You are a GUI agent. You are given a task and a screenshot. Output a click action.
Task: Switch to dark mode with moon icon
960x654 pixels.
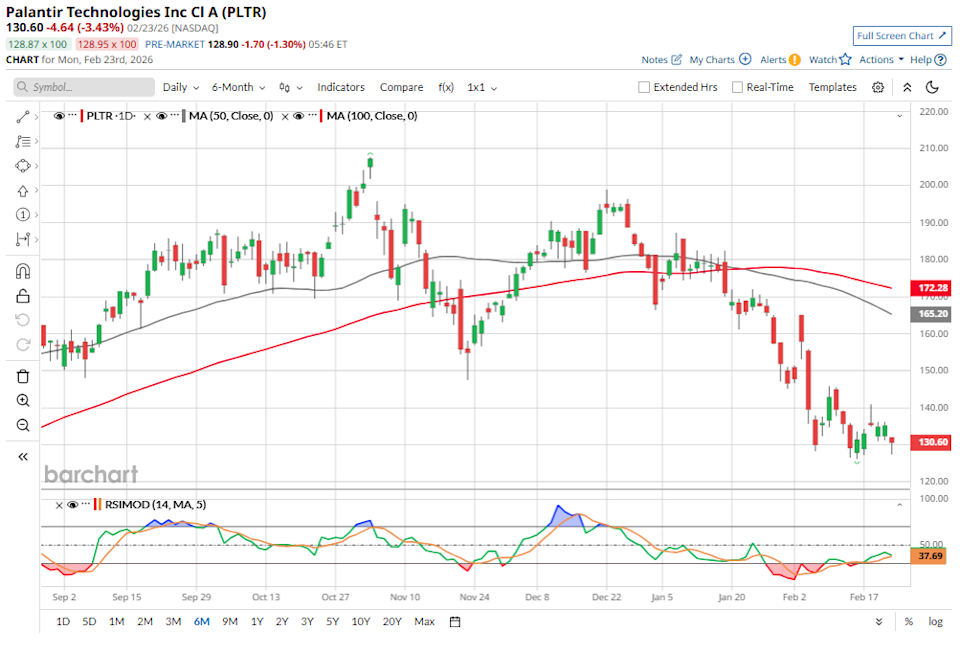932,87
